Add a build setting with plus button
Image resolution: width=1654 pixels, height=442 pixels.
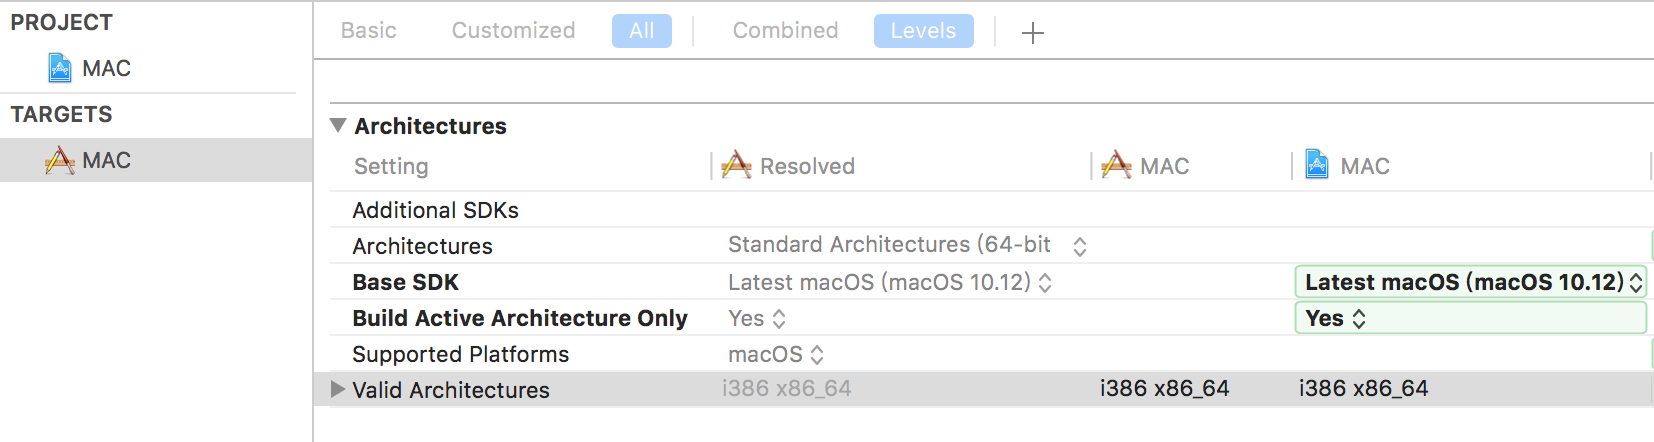1032,33
